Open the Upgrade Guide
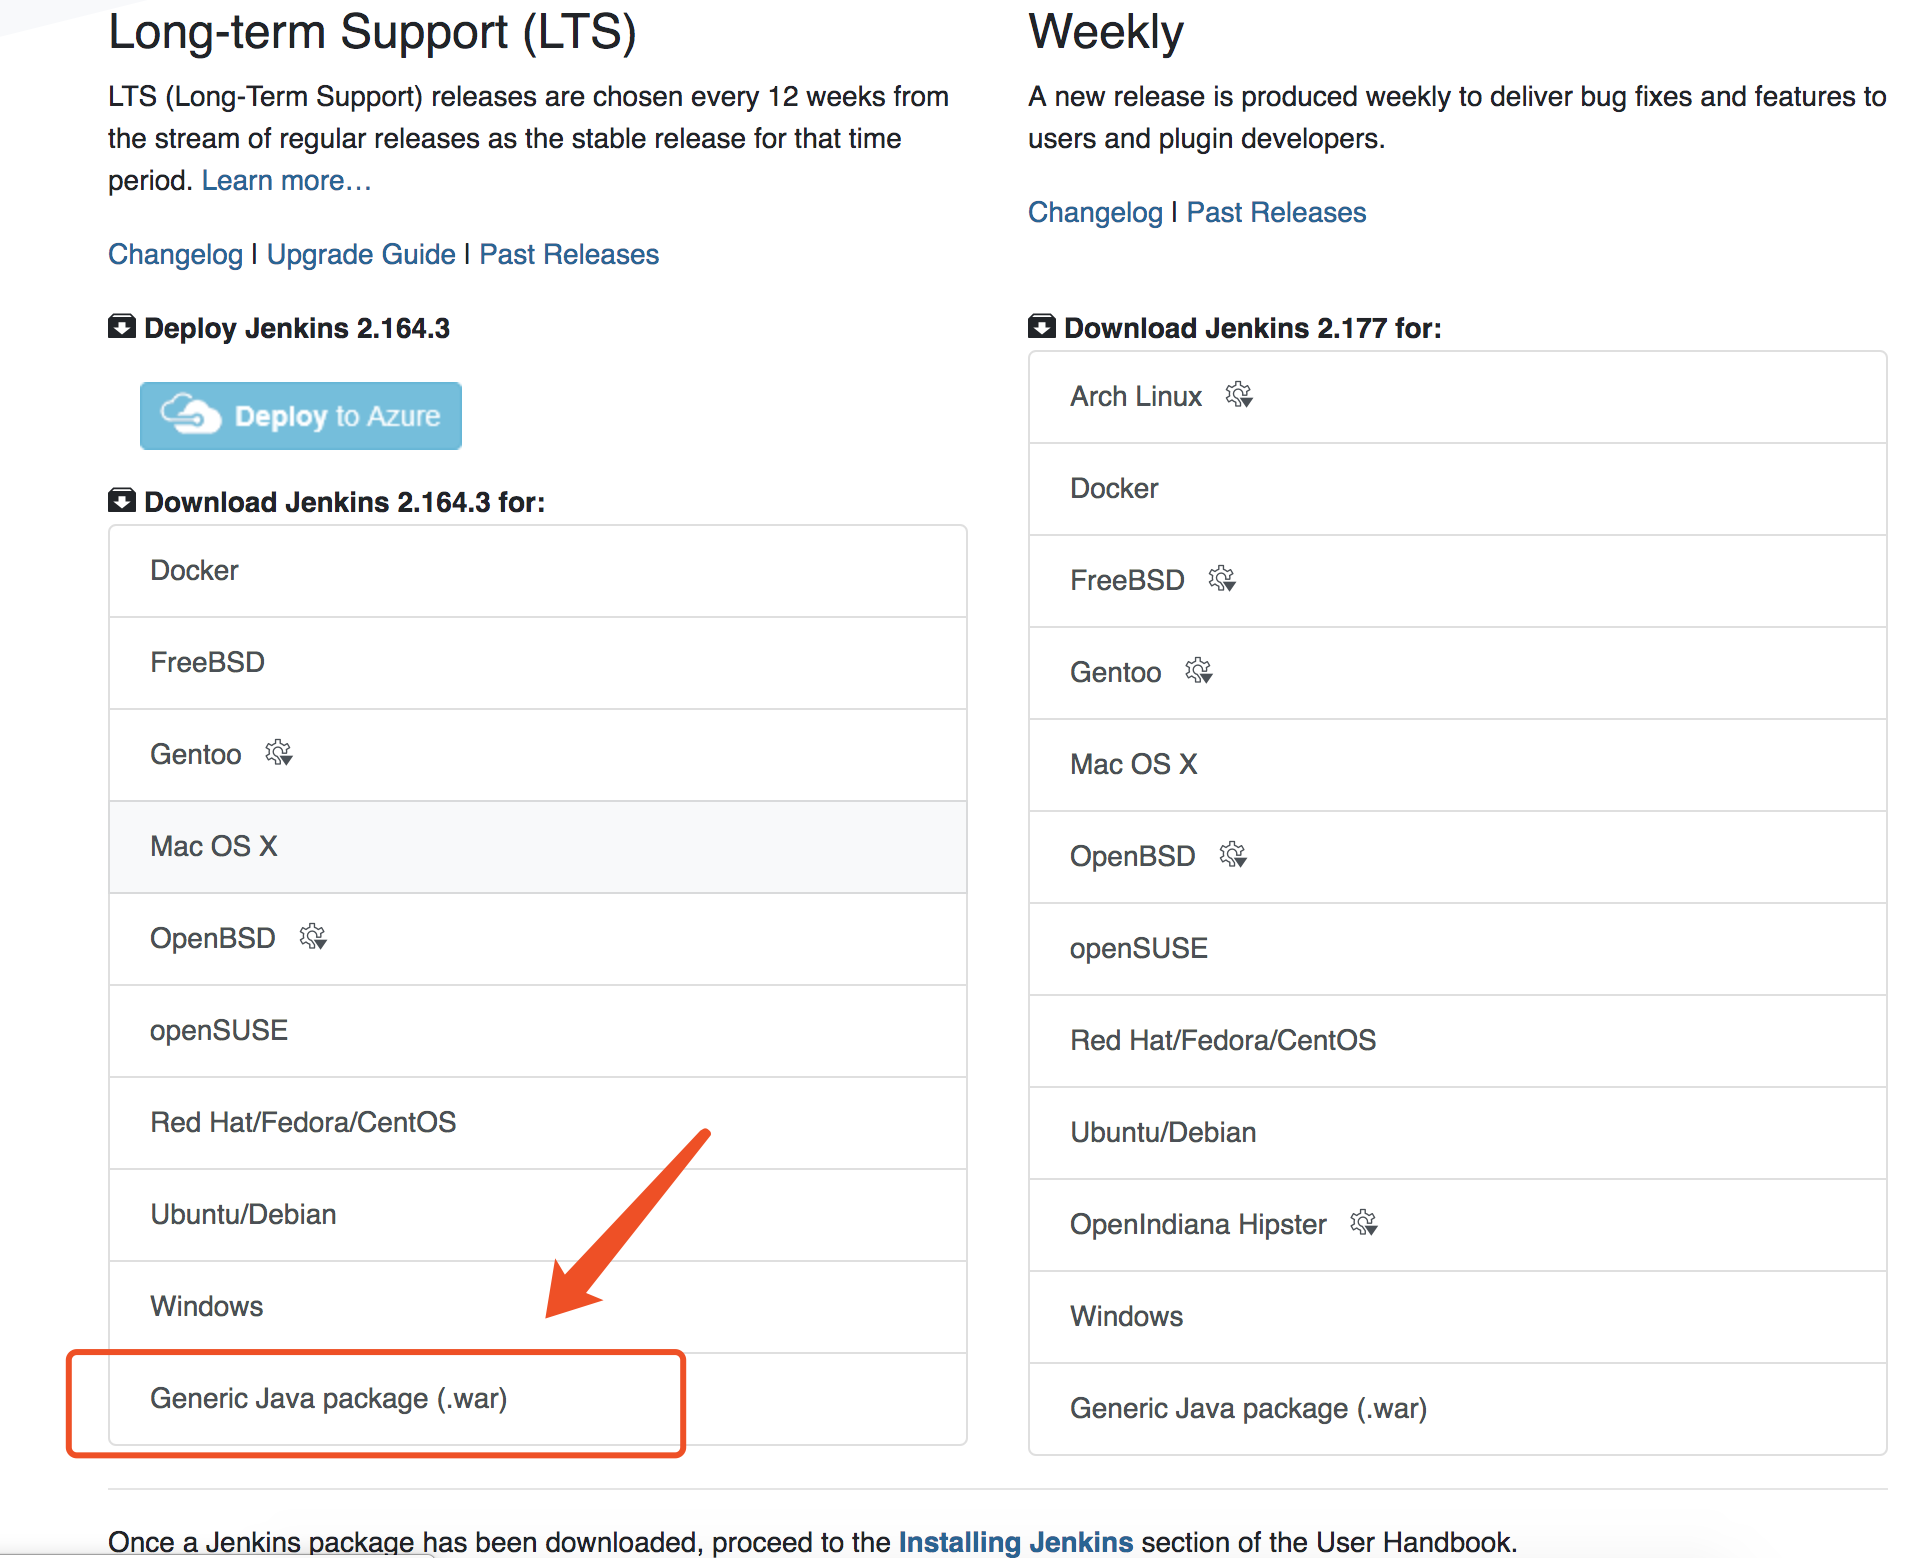 (x=360, y=254)
